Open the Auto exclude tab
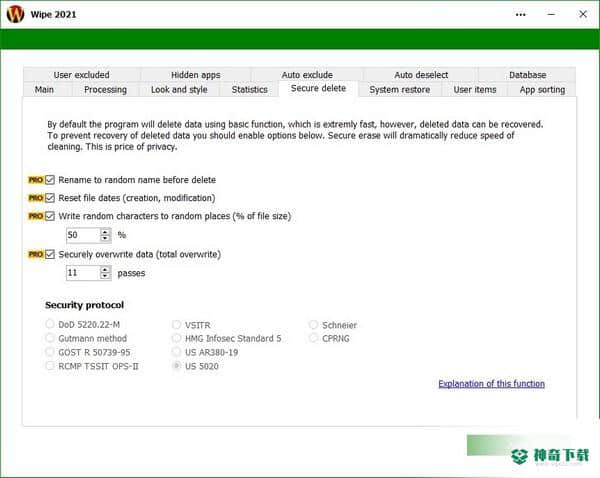 tap(307, 75)
